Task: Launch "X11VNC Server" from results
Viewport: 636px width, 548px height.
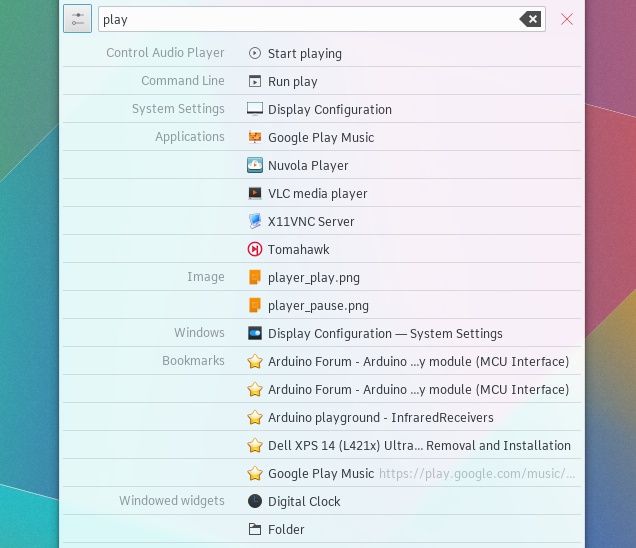Action: coord(311,221)
